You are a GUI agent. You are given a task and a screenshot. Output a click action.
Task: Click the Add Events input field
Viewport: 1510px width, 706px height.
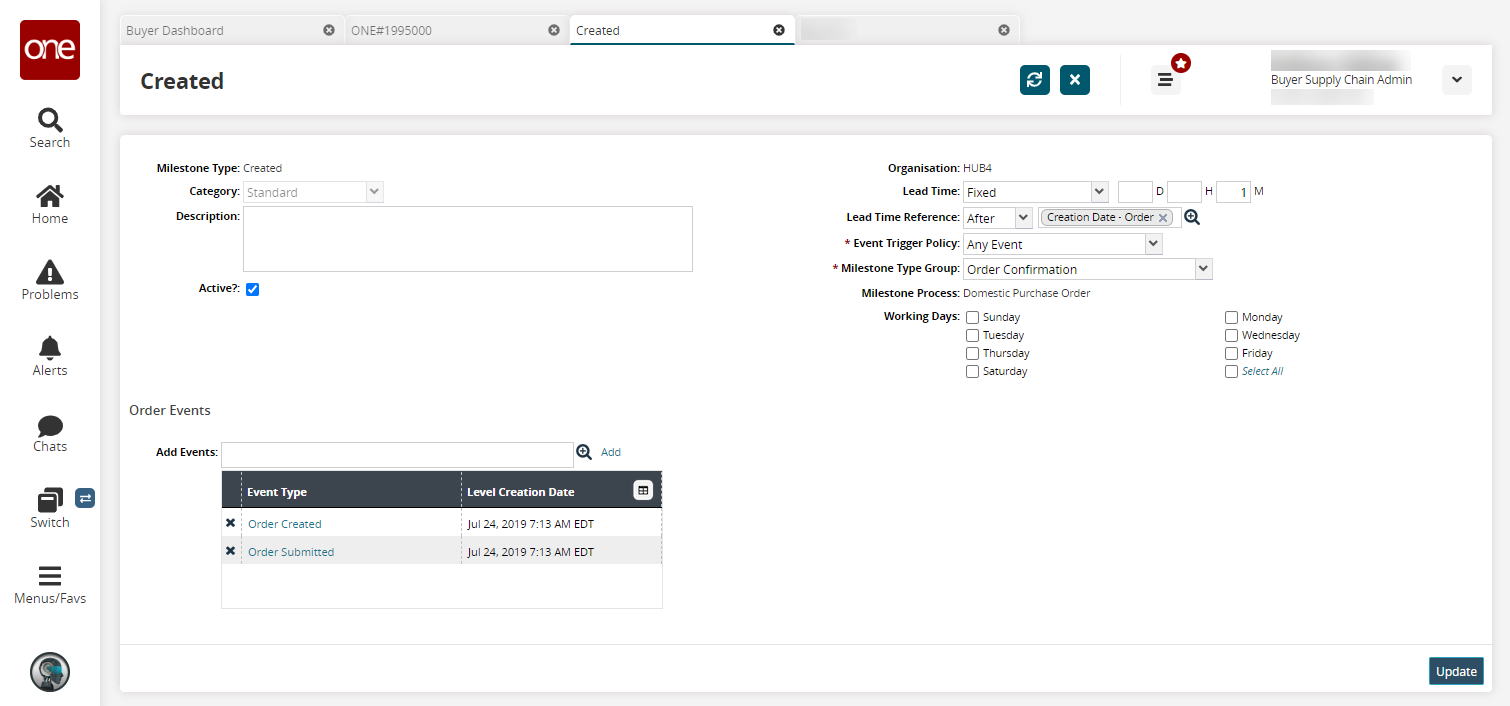click(397, 455)
